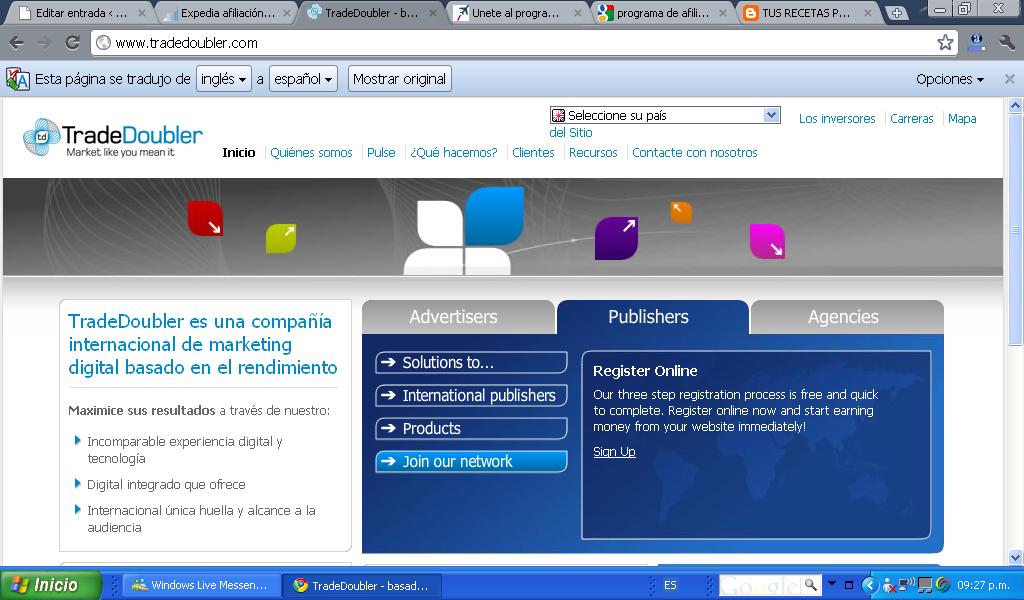This screenshot has height=600, width=1024.
Task: Open the ¿Qué hacemos? menu item
Action: click(x=453, y=153)
